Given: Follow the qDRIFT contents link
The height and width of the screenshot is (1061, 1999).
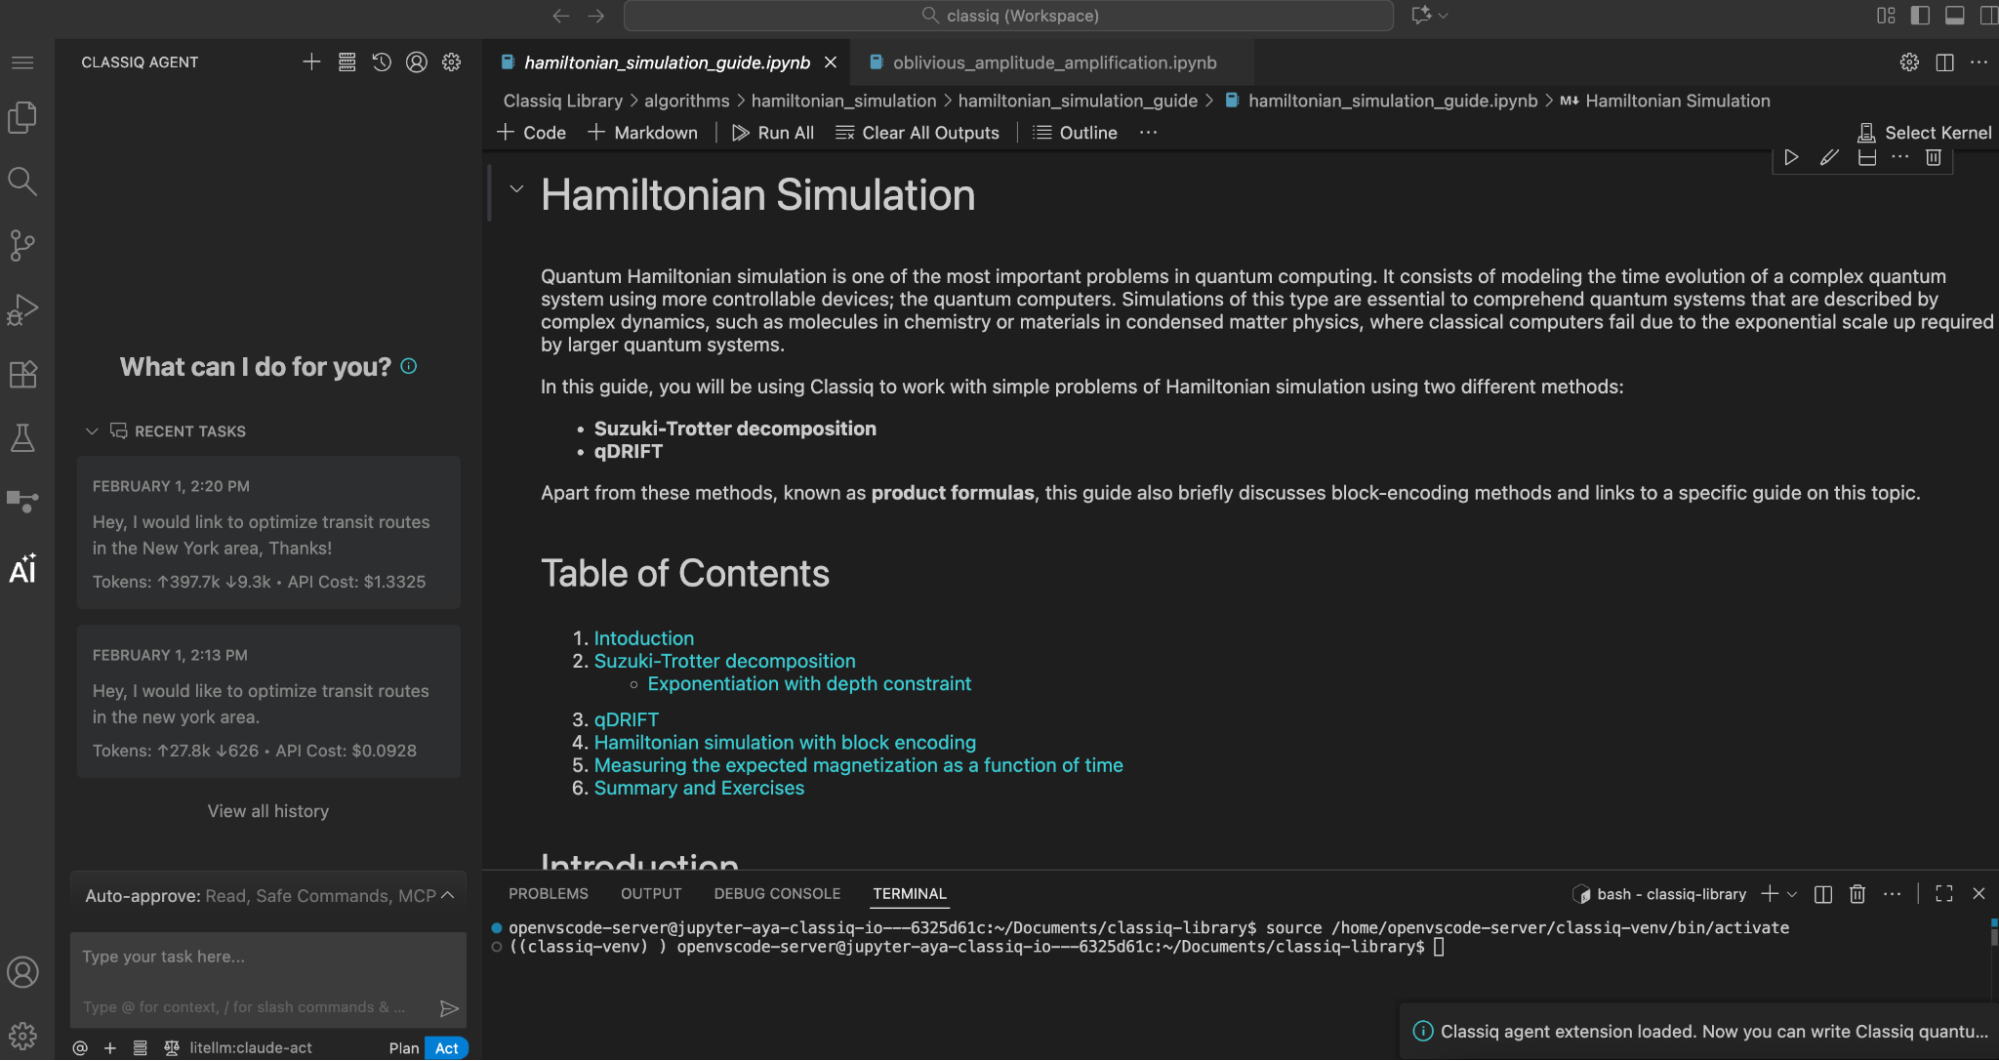Looking at the screenshot, I should 626,720.
